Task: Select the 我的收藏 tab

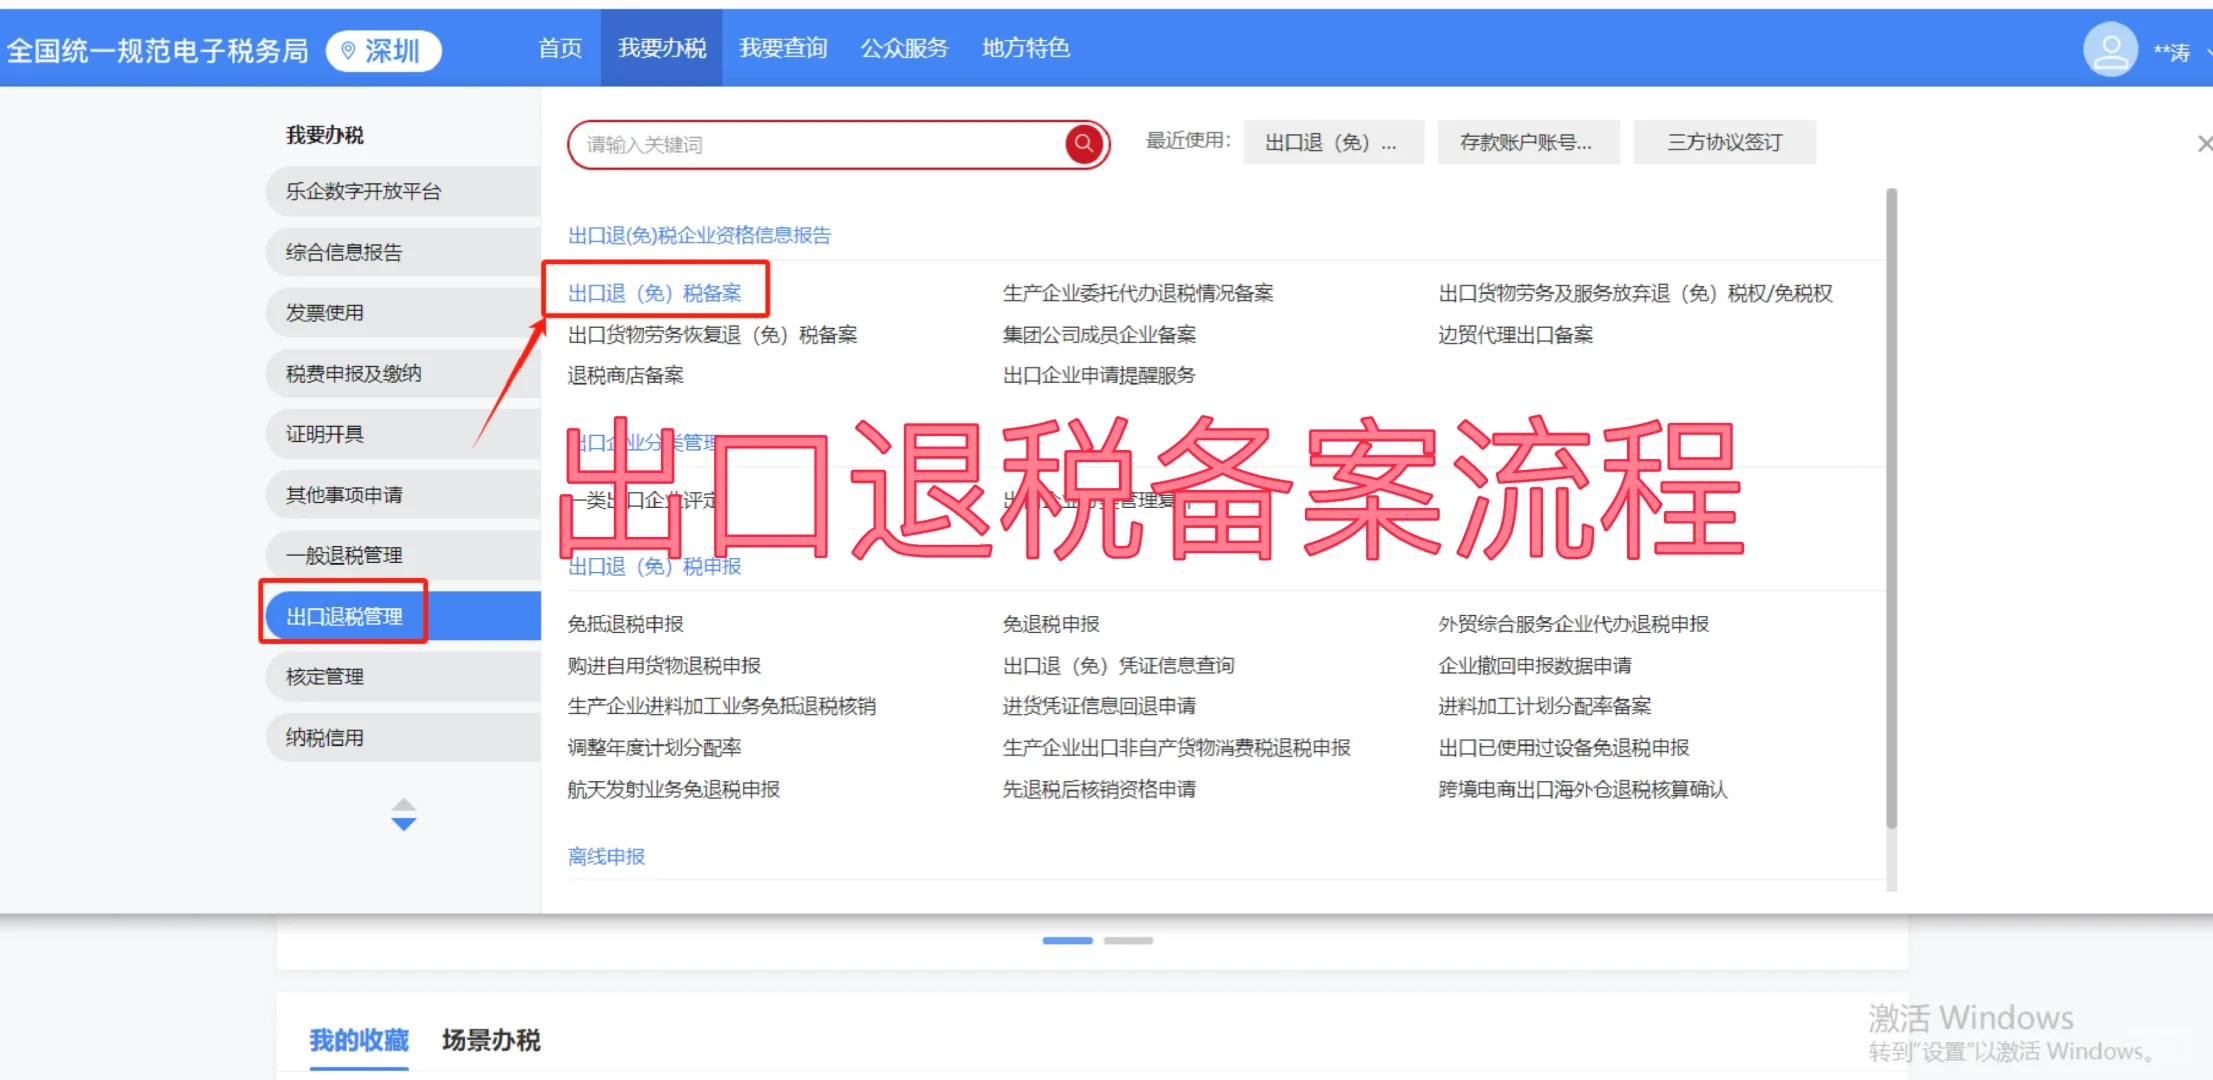Action: [x=358, y=1040]
